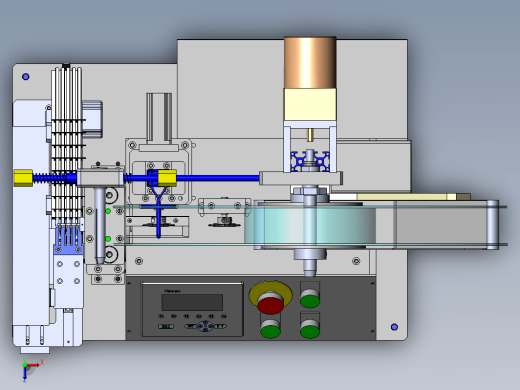The height and width of the screenshot is (390, 520).
Task: Click the red emergency stop button
Action: 270,306
